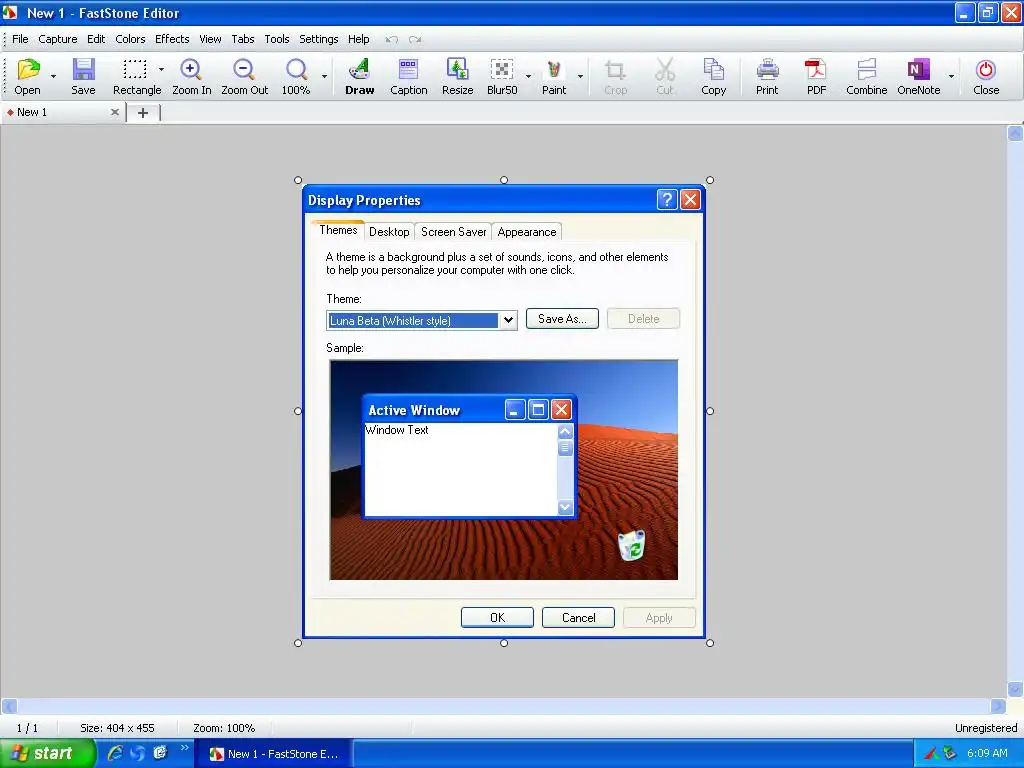Click the horizontal scrollbar left arrow
The image size is (1024, 768).
(x=8, y=706)
